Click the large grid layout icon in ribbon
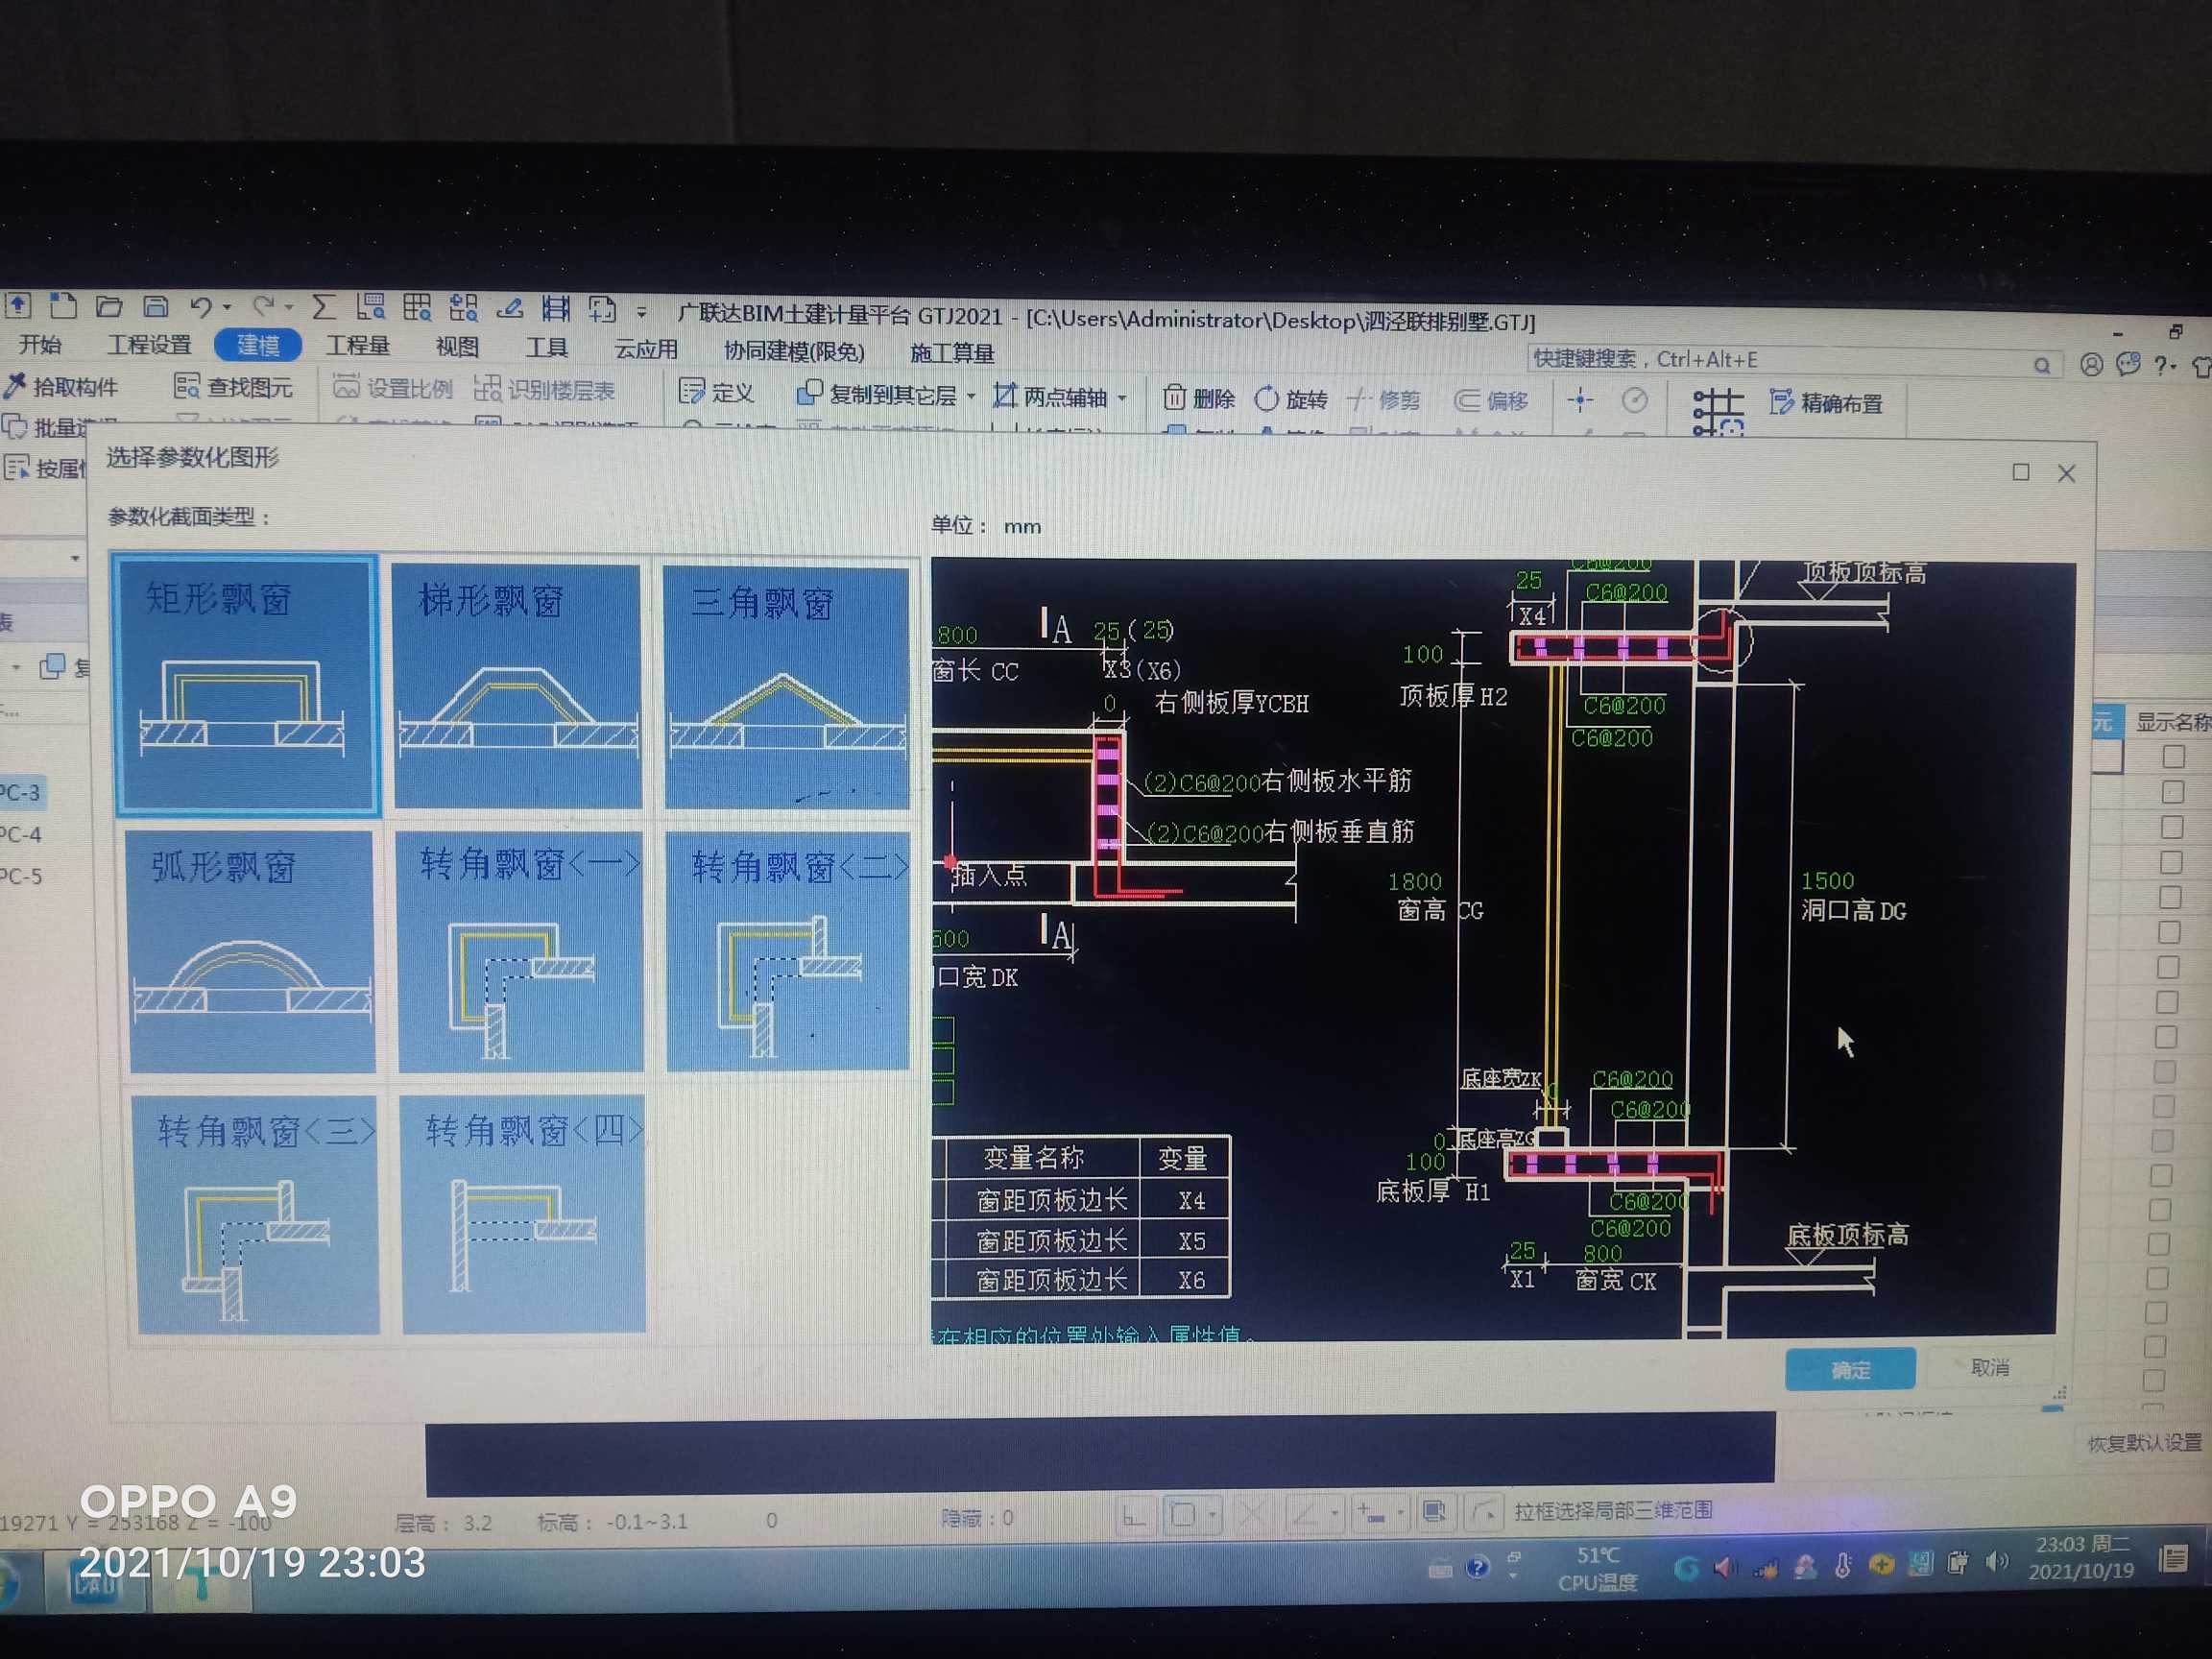Viewport: 2212px width, 1659px height. (x=1717, y=411)
